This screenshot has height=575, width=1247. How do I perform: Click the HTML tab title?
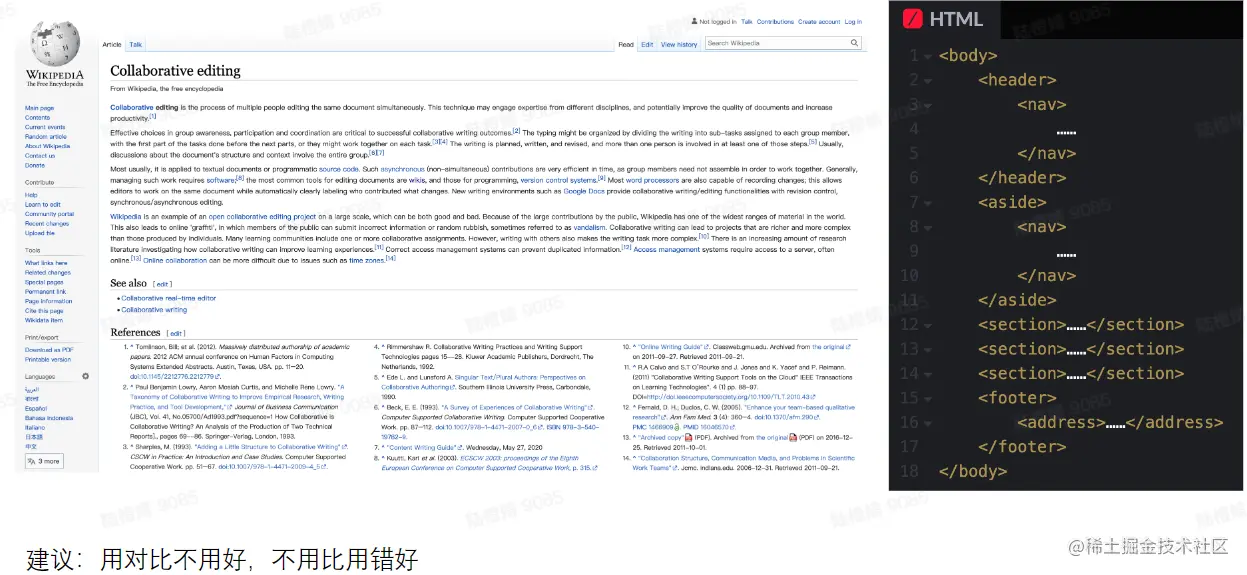tap(956, 18)
